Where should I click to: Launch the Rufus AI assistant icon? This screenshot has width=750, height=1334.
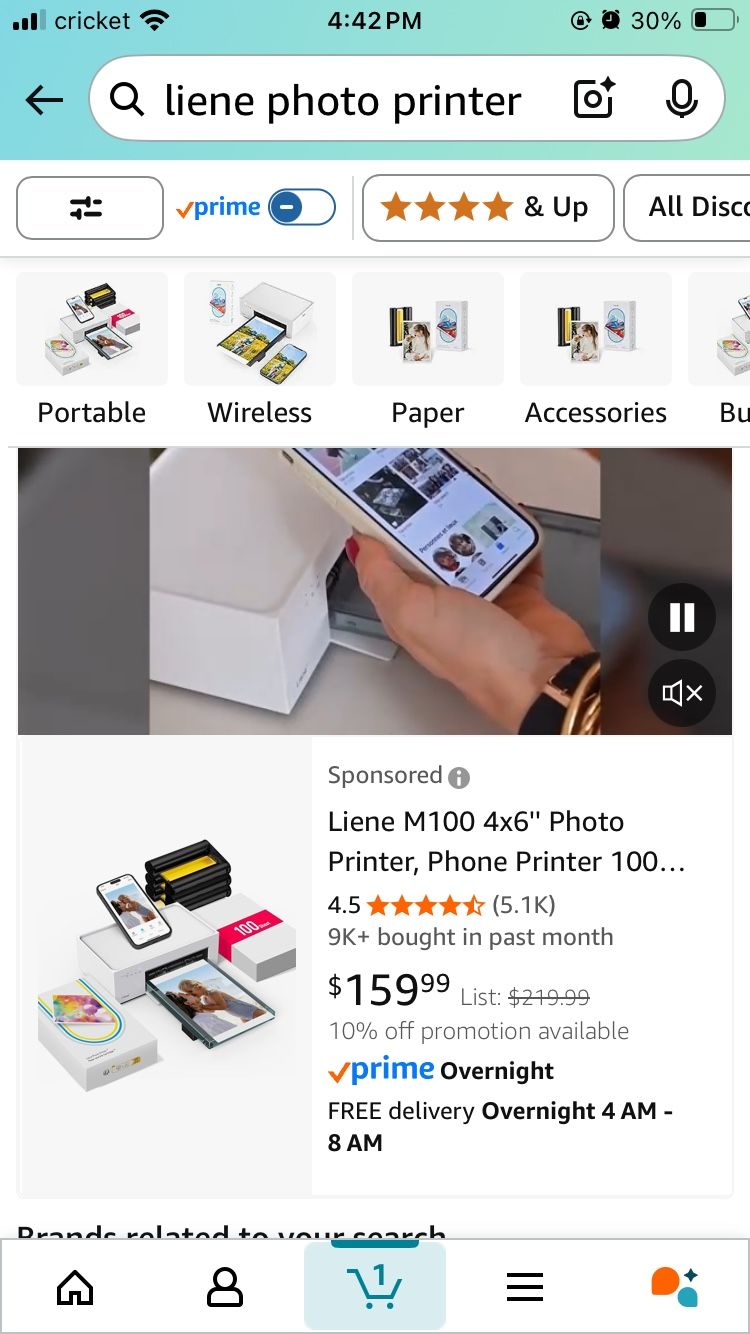675,1287
